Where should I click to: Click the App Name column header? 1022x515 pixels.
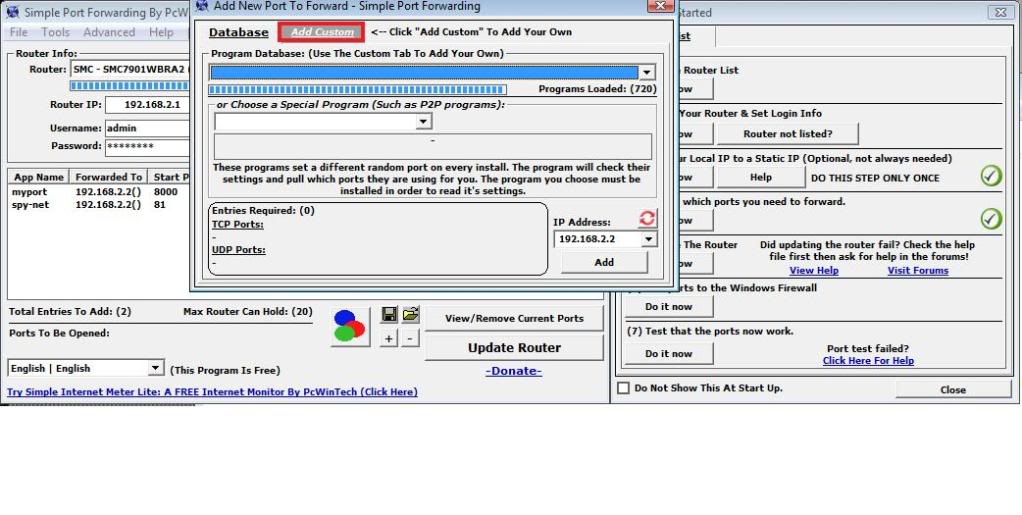pos(39,177)
